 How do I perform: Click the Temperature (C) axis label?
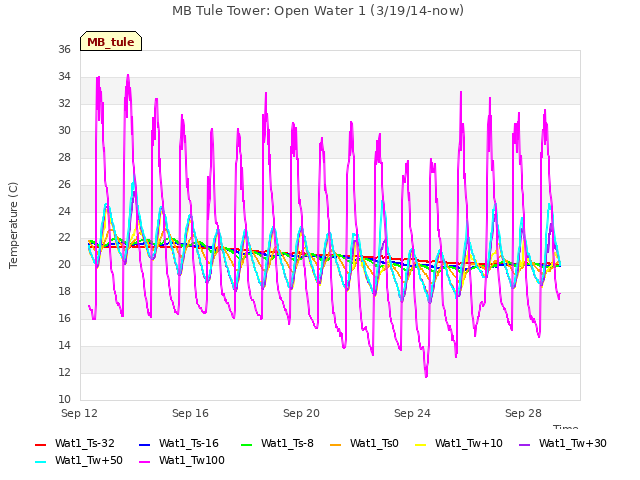tap(13, 225)
